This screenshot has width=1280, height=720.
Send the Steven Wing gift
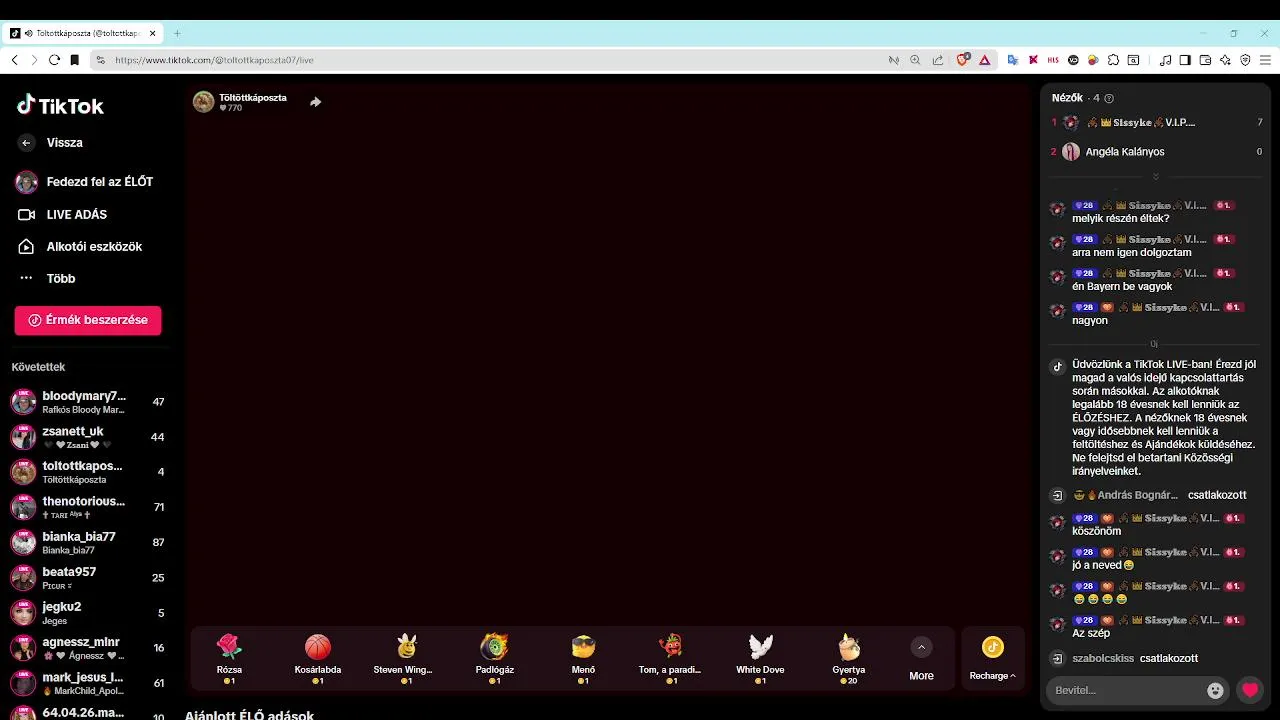click(406, 658)
